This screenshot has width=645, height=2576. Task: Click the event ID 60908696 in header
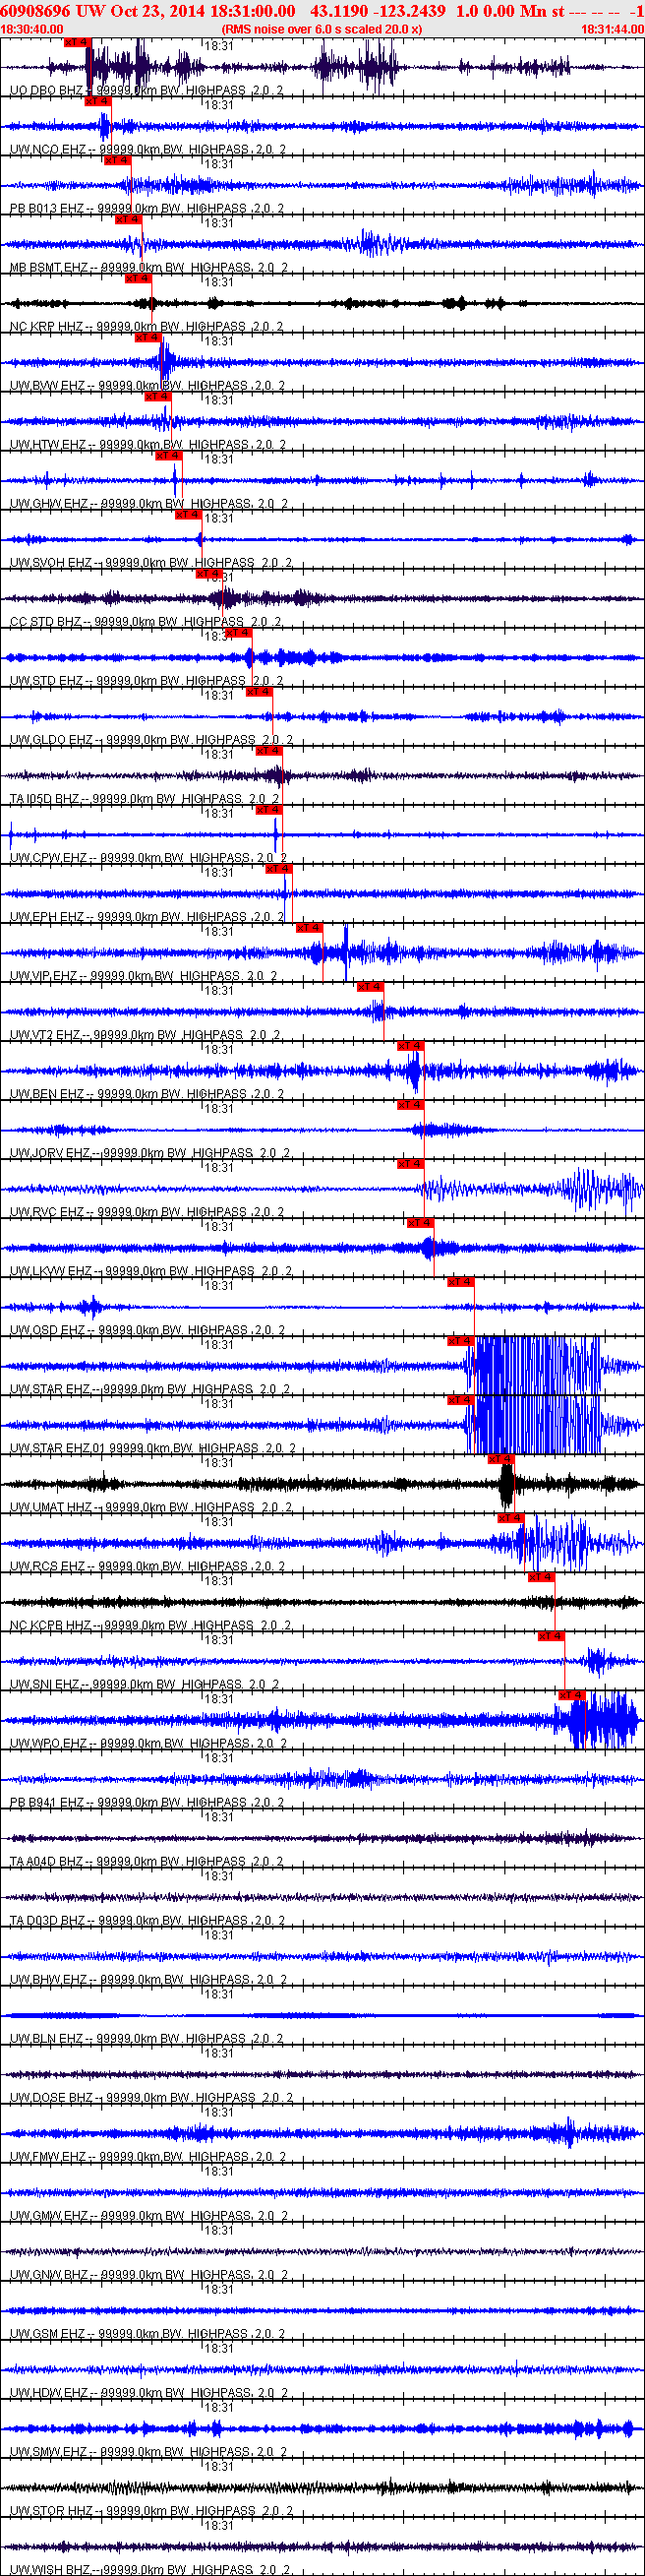(x=34, y=10)
